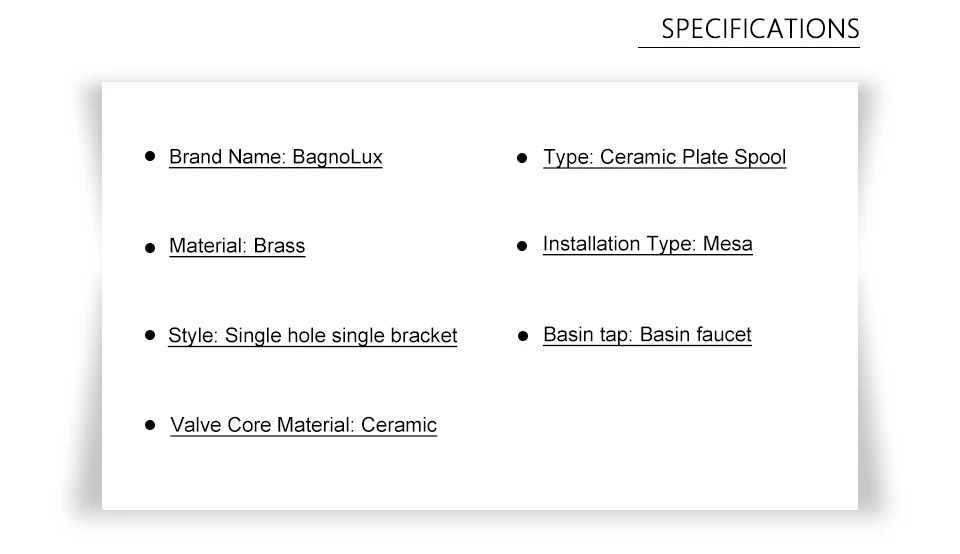The height and width of the screenshot is (554, 960).
Task: Select the bullet before Type: Ceramic Plate Spool
Action: pyautogui.click(x=522, y=158)
